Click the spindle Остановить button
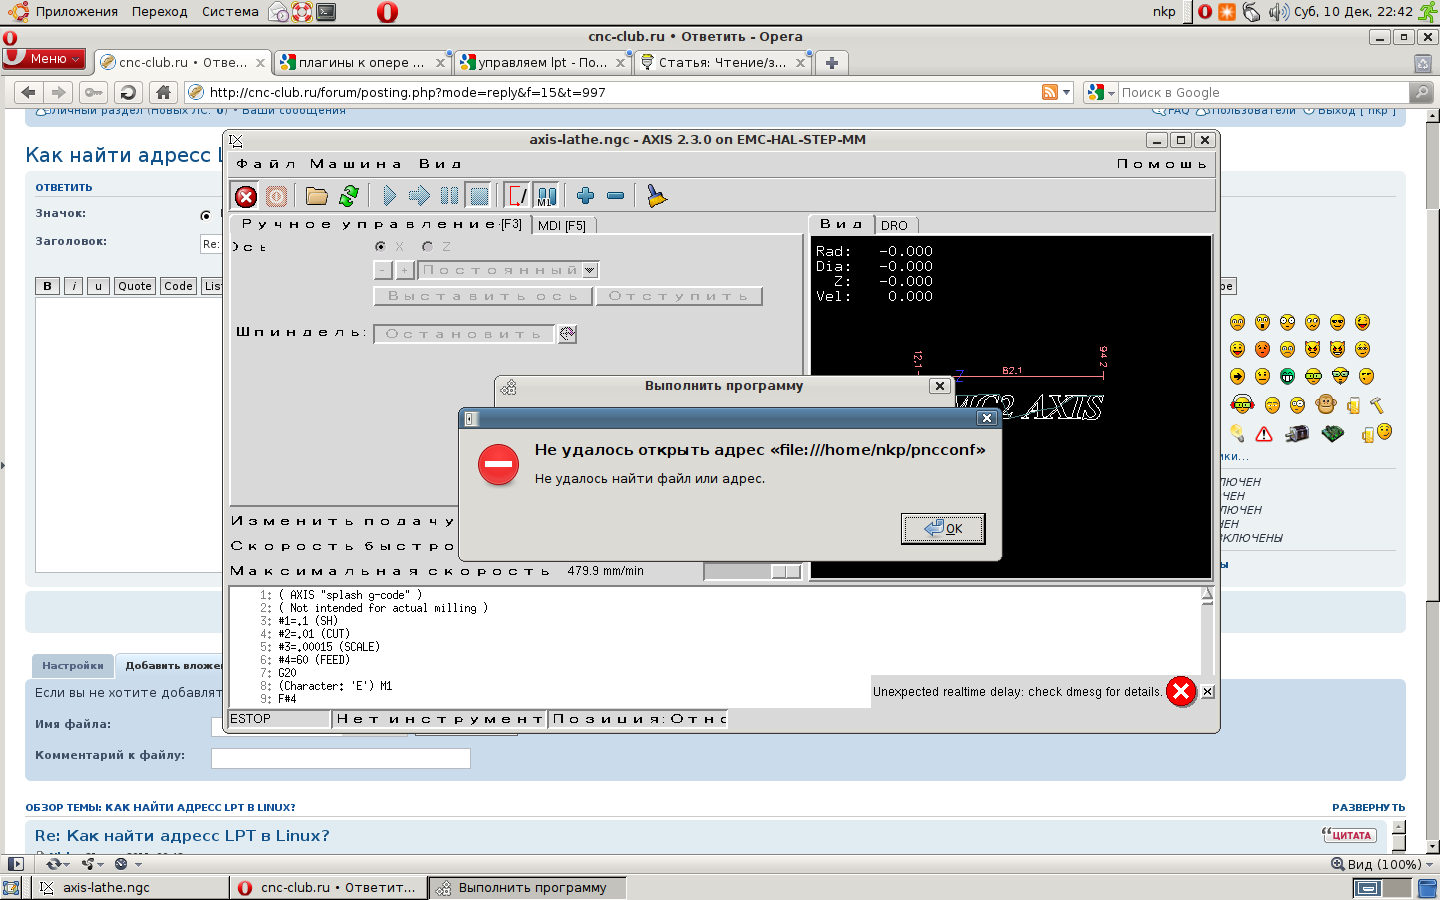The height and width of the screenshot is (900, 1440). [x=464, y=334]
